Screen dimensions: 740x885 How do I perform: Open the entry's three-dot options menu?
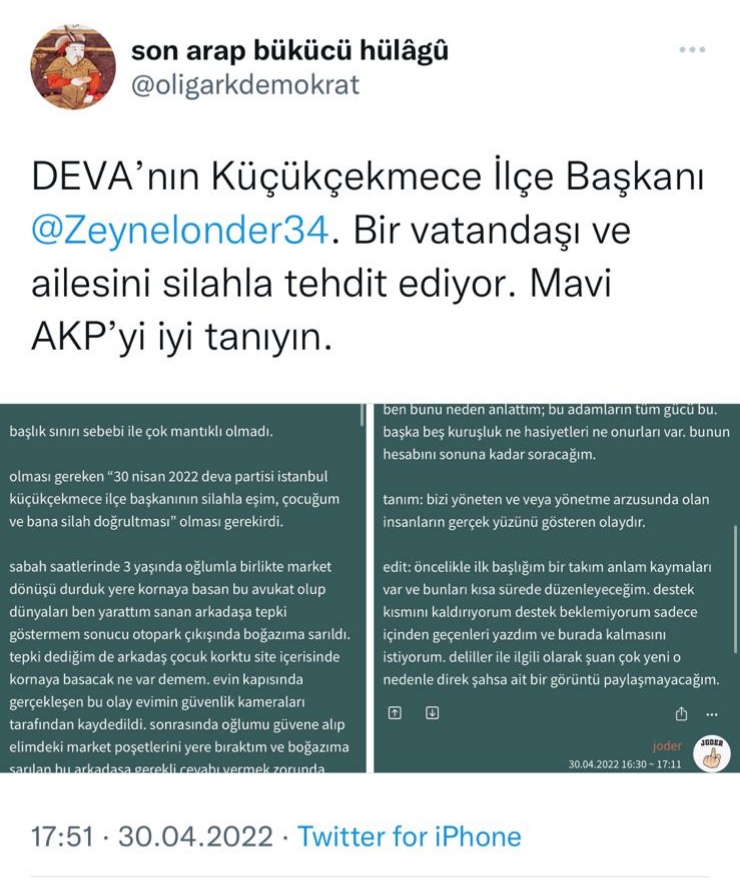(712, 715)
